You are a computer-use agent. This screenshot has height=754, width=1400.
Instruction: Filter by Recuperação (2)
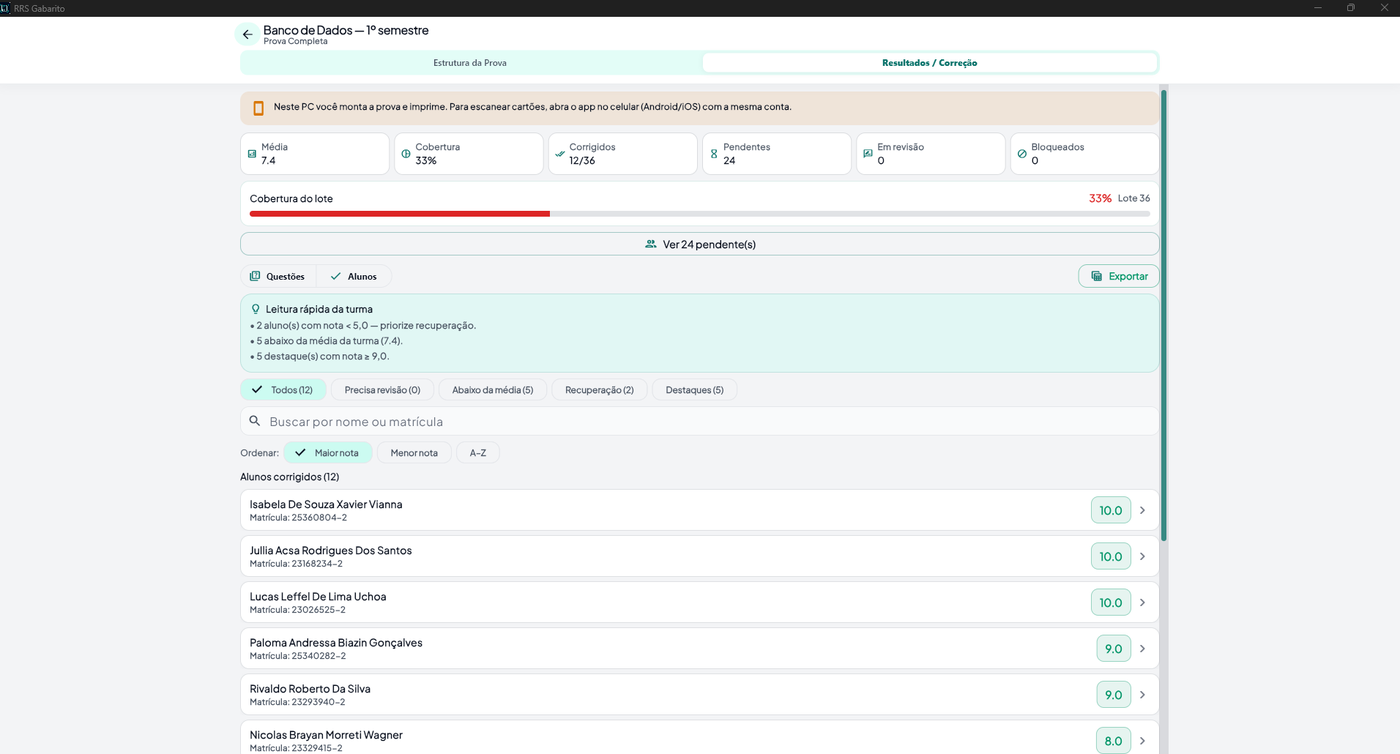pyautogui.click(x=599, y=390)
